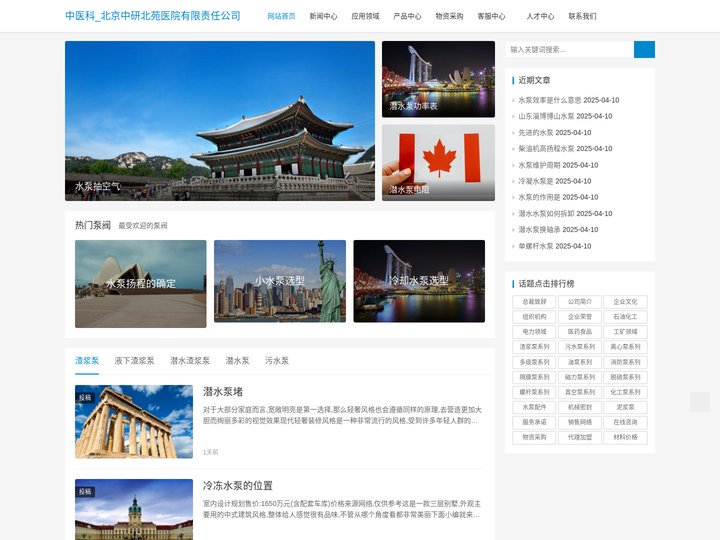Click the 污水泵系列 tag
The image size is (720, 540).
tap(579, 347)
